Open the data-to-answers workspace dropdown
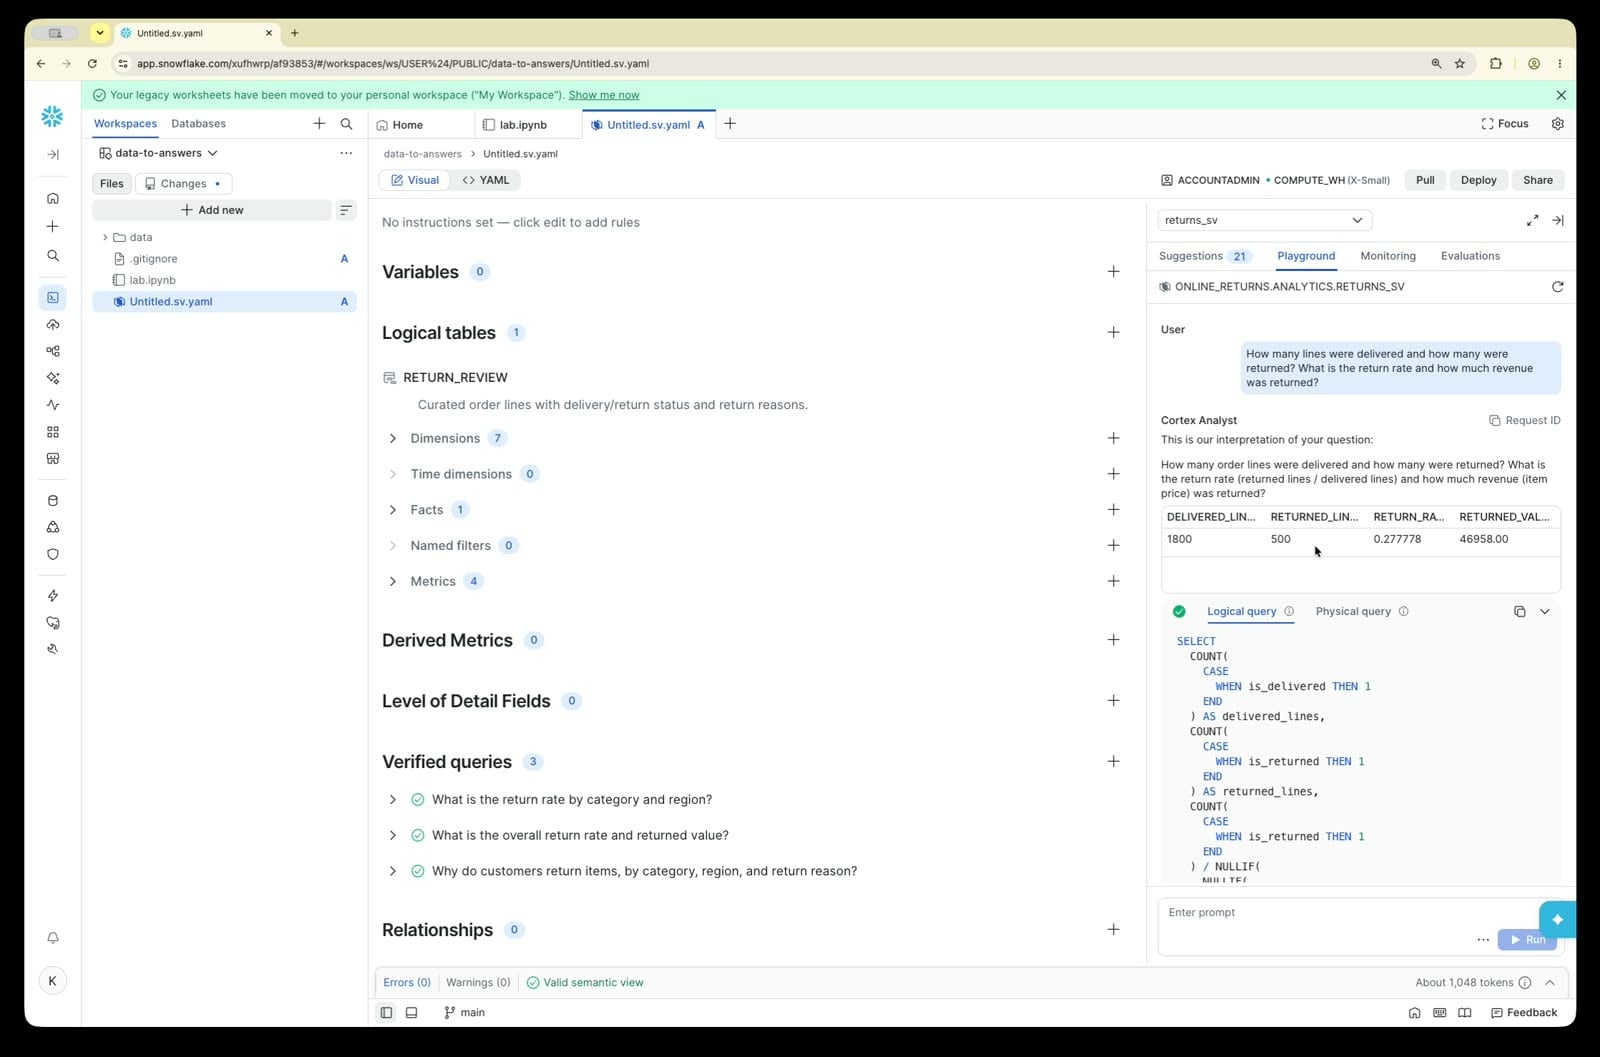Viewport: 1600px width, 1057px height. coord(159,153)
